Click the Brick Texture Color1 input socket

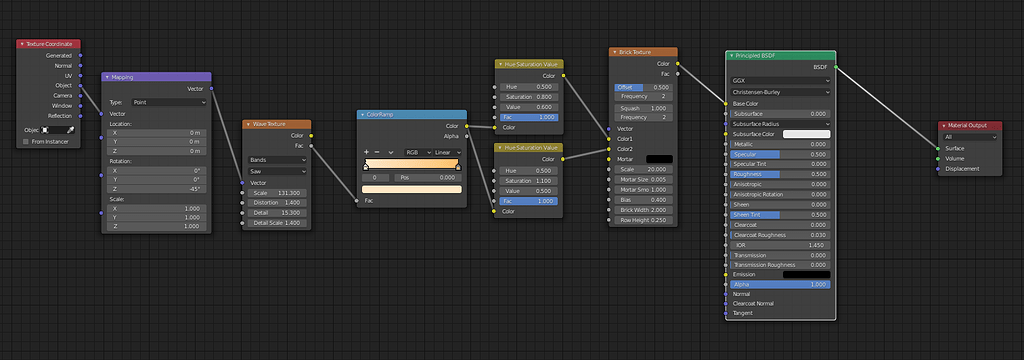pos(609,139)
